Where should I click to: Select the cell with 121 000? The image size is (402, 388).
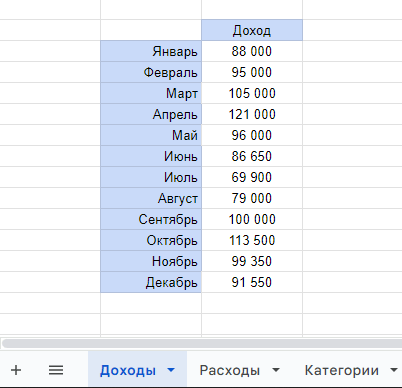pos(252,114)
